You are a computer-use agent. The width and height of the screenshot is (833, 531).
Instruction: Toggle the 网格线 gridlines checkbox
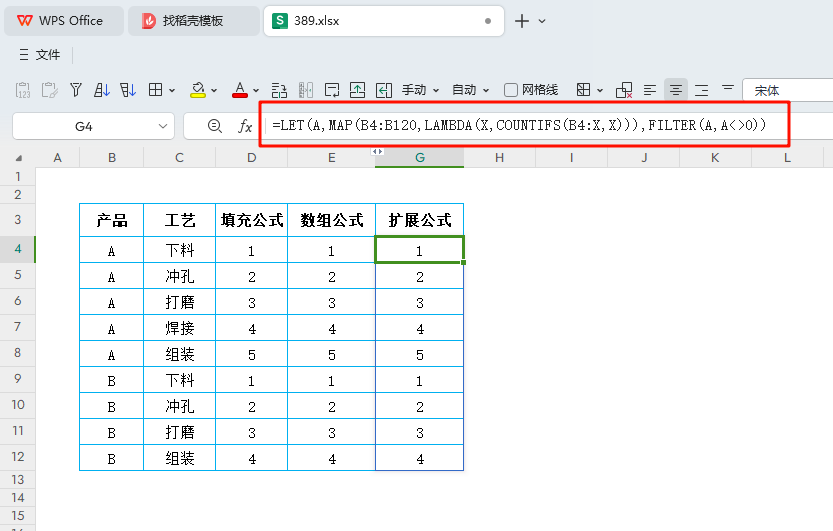511,90
